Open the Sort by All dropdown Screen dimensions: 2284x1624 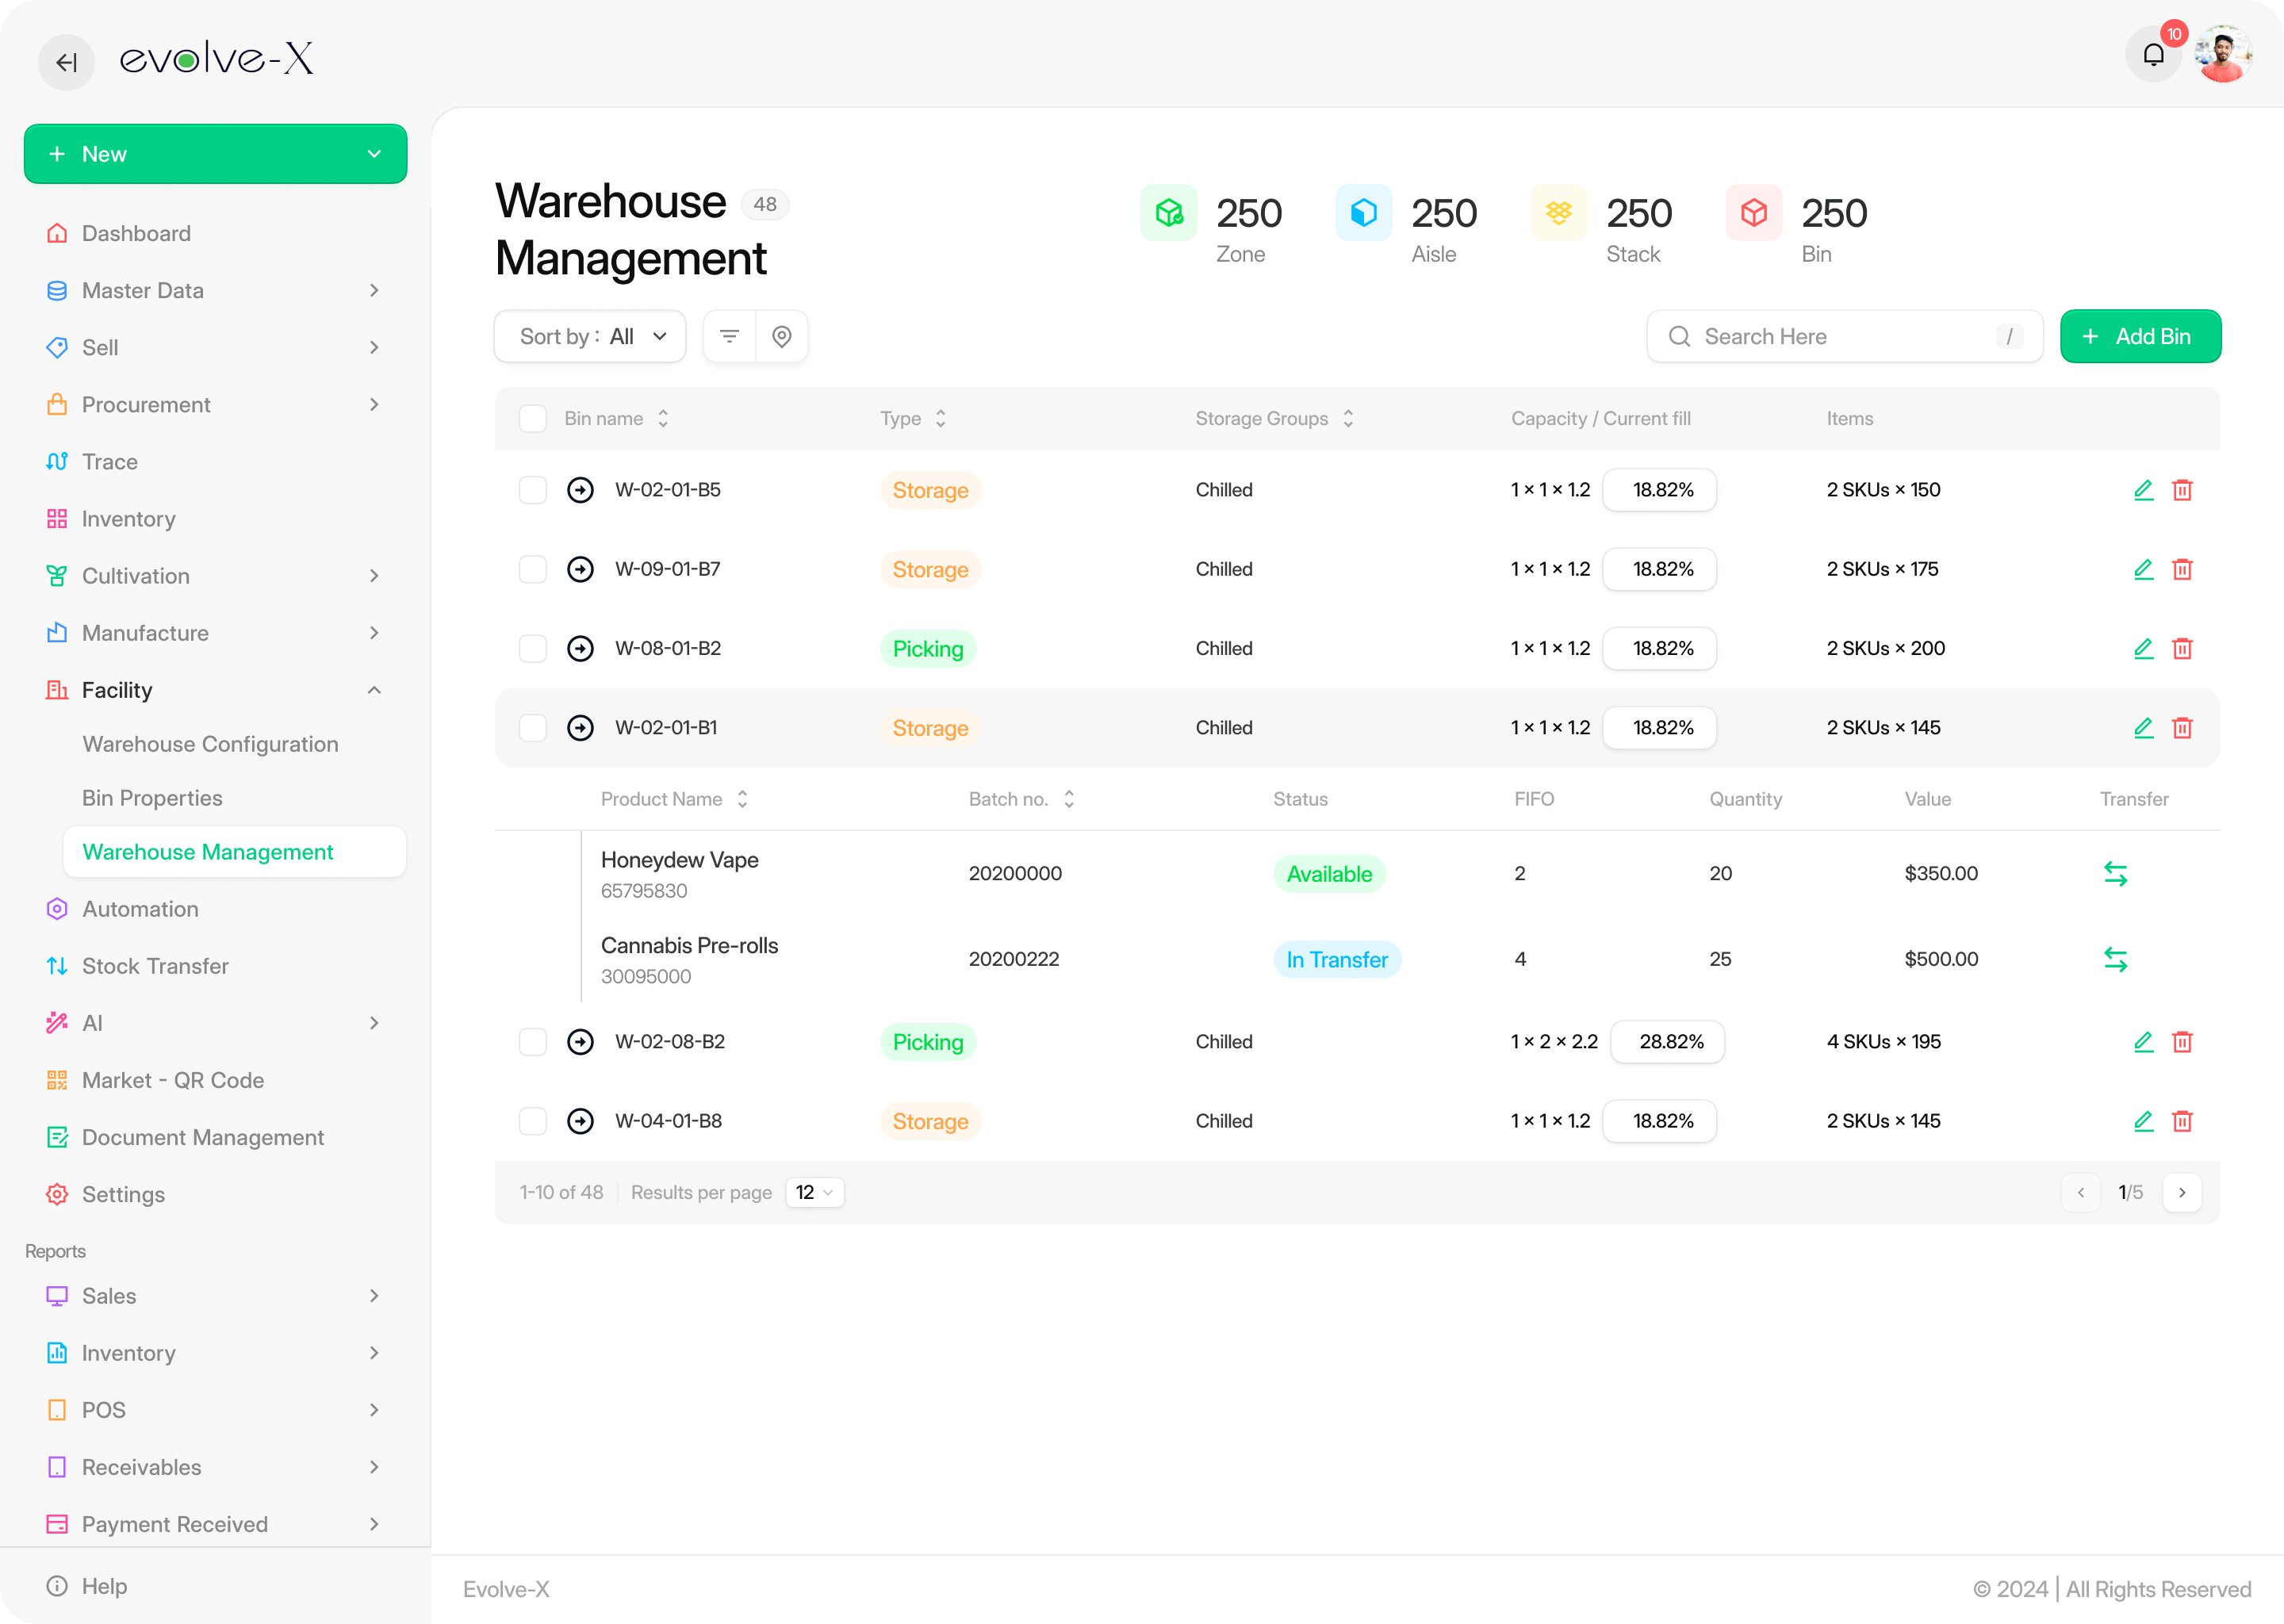tap(590, 336)
